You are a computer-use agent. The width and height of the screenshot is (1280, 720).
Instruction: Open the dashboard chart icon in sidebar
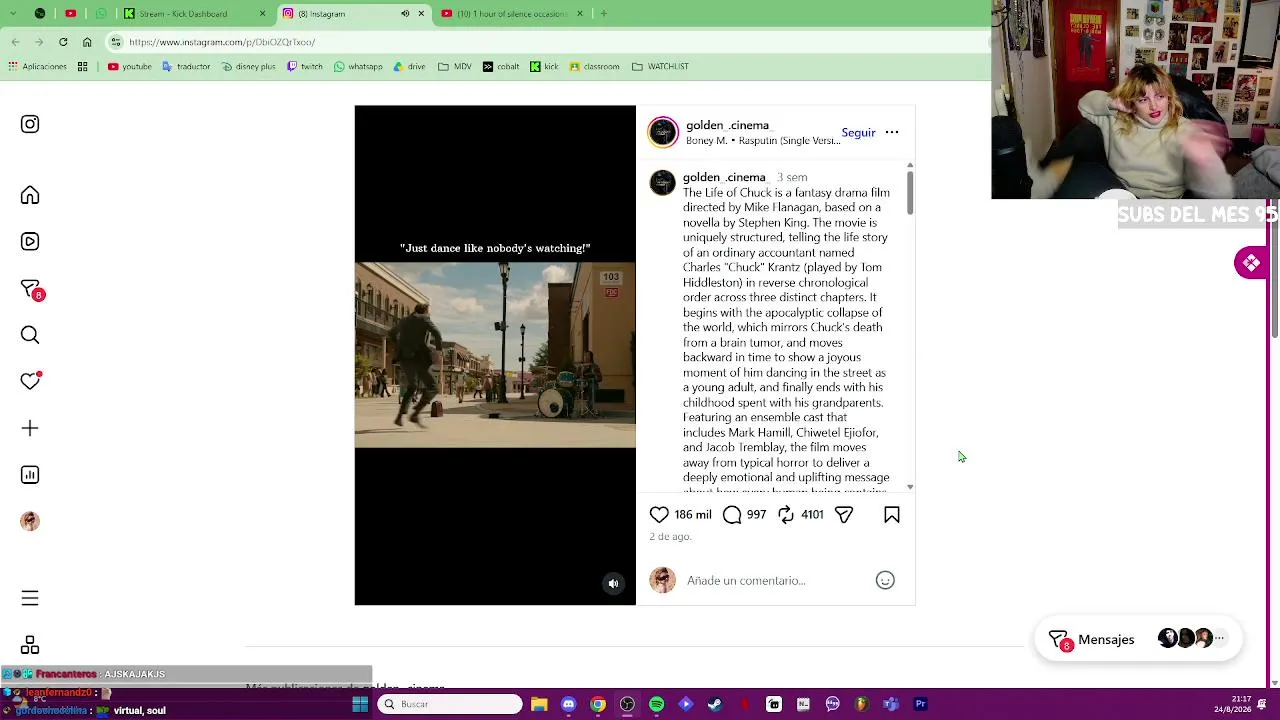30,475
